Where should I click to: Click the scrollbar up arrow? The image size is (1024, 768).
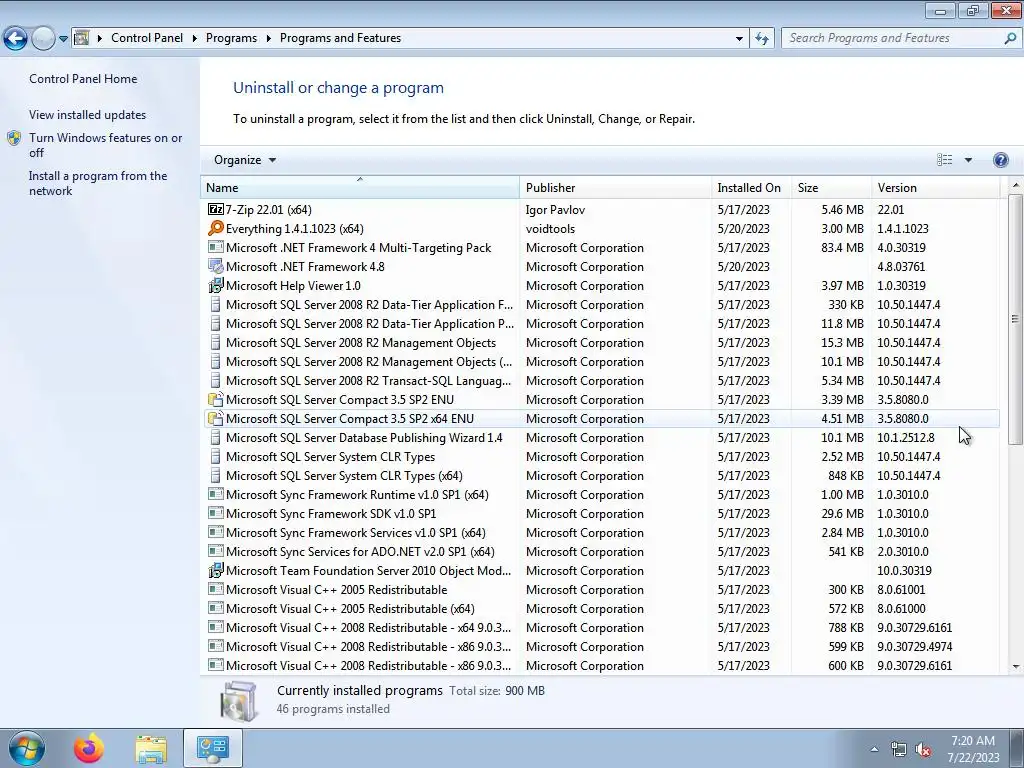[x=1015, y=185]
